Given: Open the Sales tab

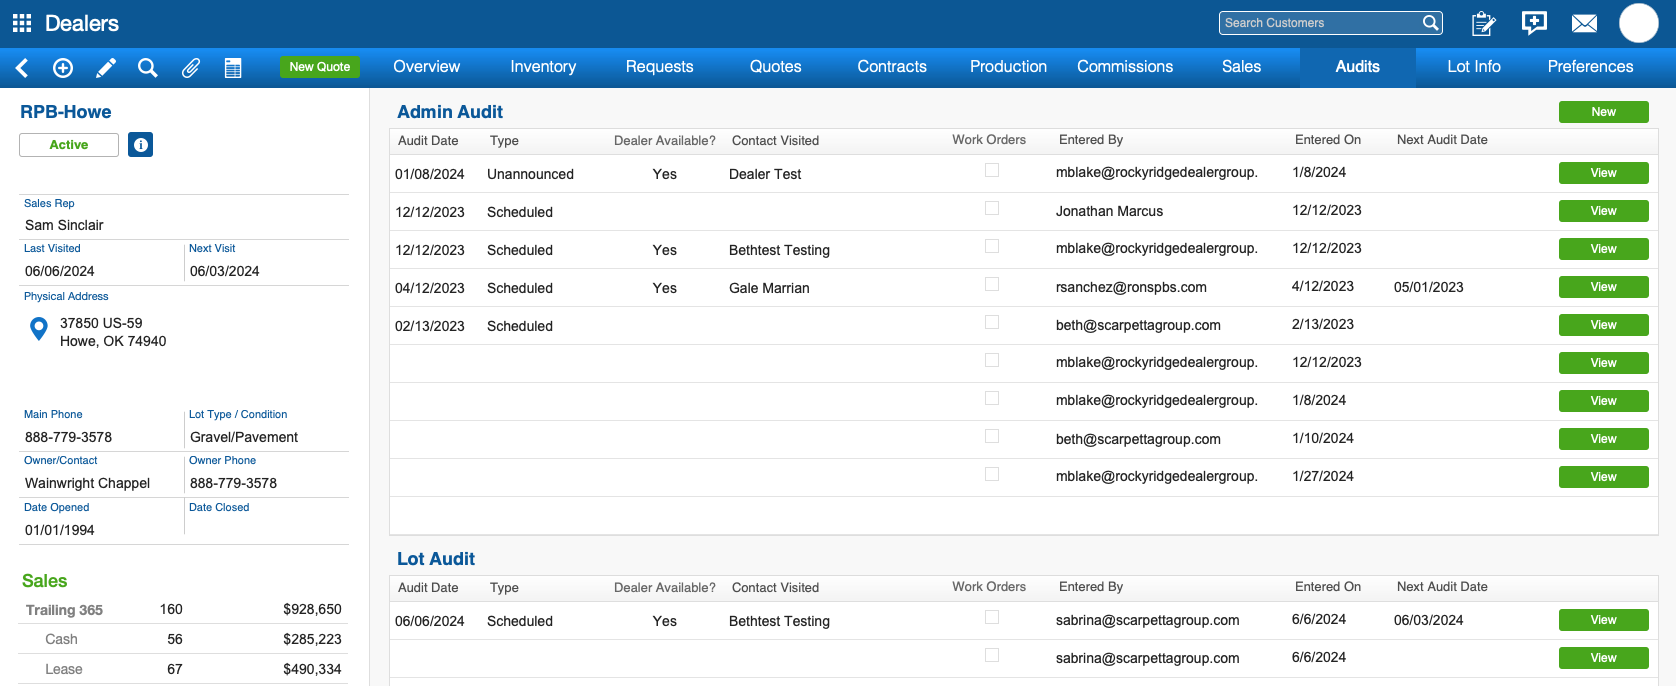Looking at the screenshot, I should (1241, 67).
